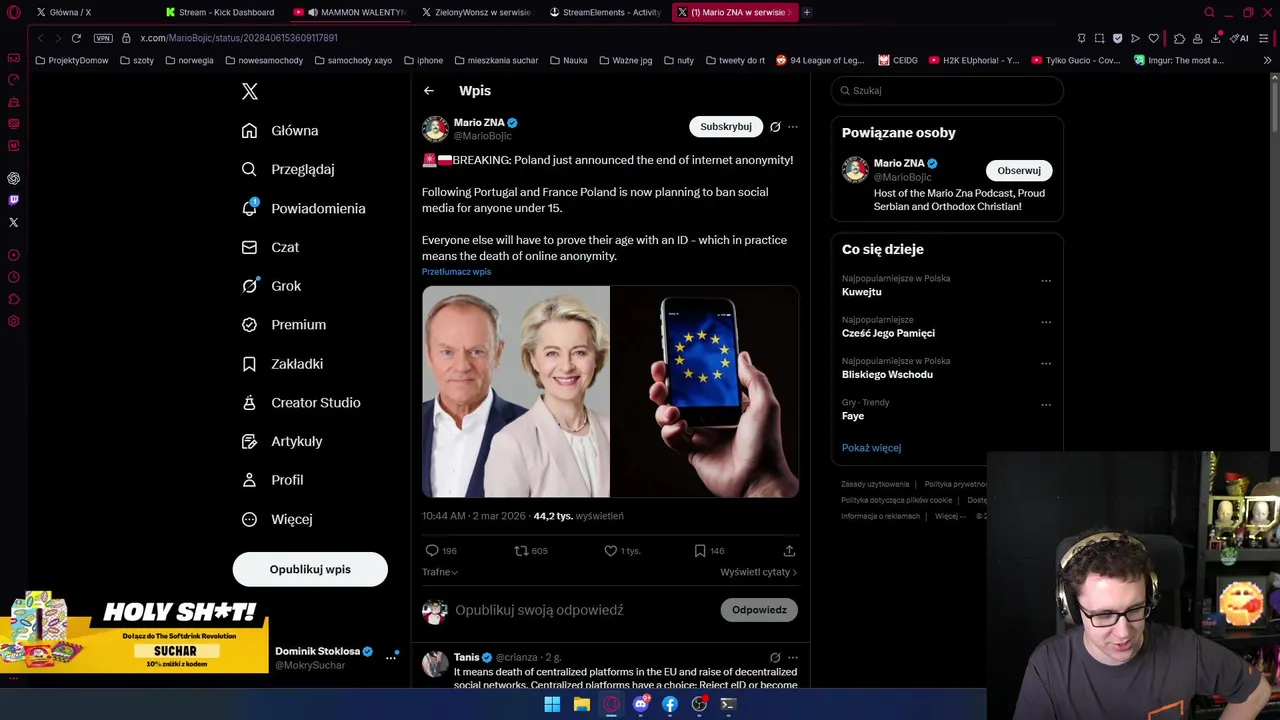Switch to StreamElements - Activity tab
1280x720 pixels.
(x=606, y=12)
